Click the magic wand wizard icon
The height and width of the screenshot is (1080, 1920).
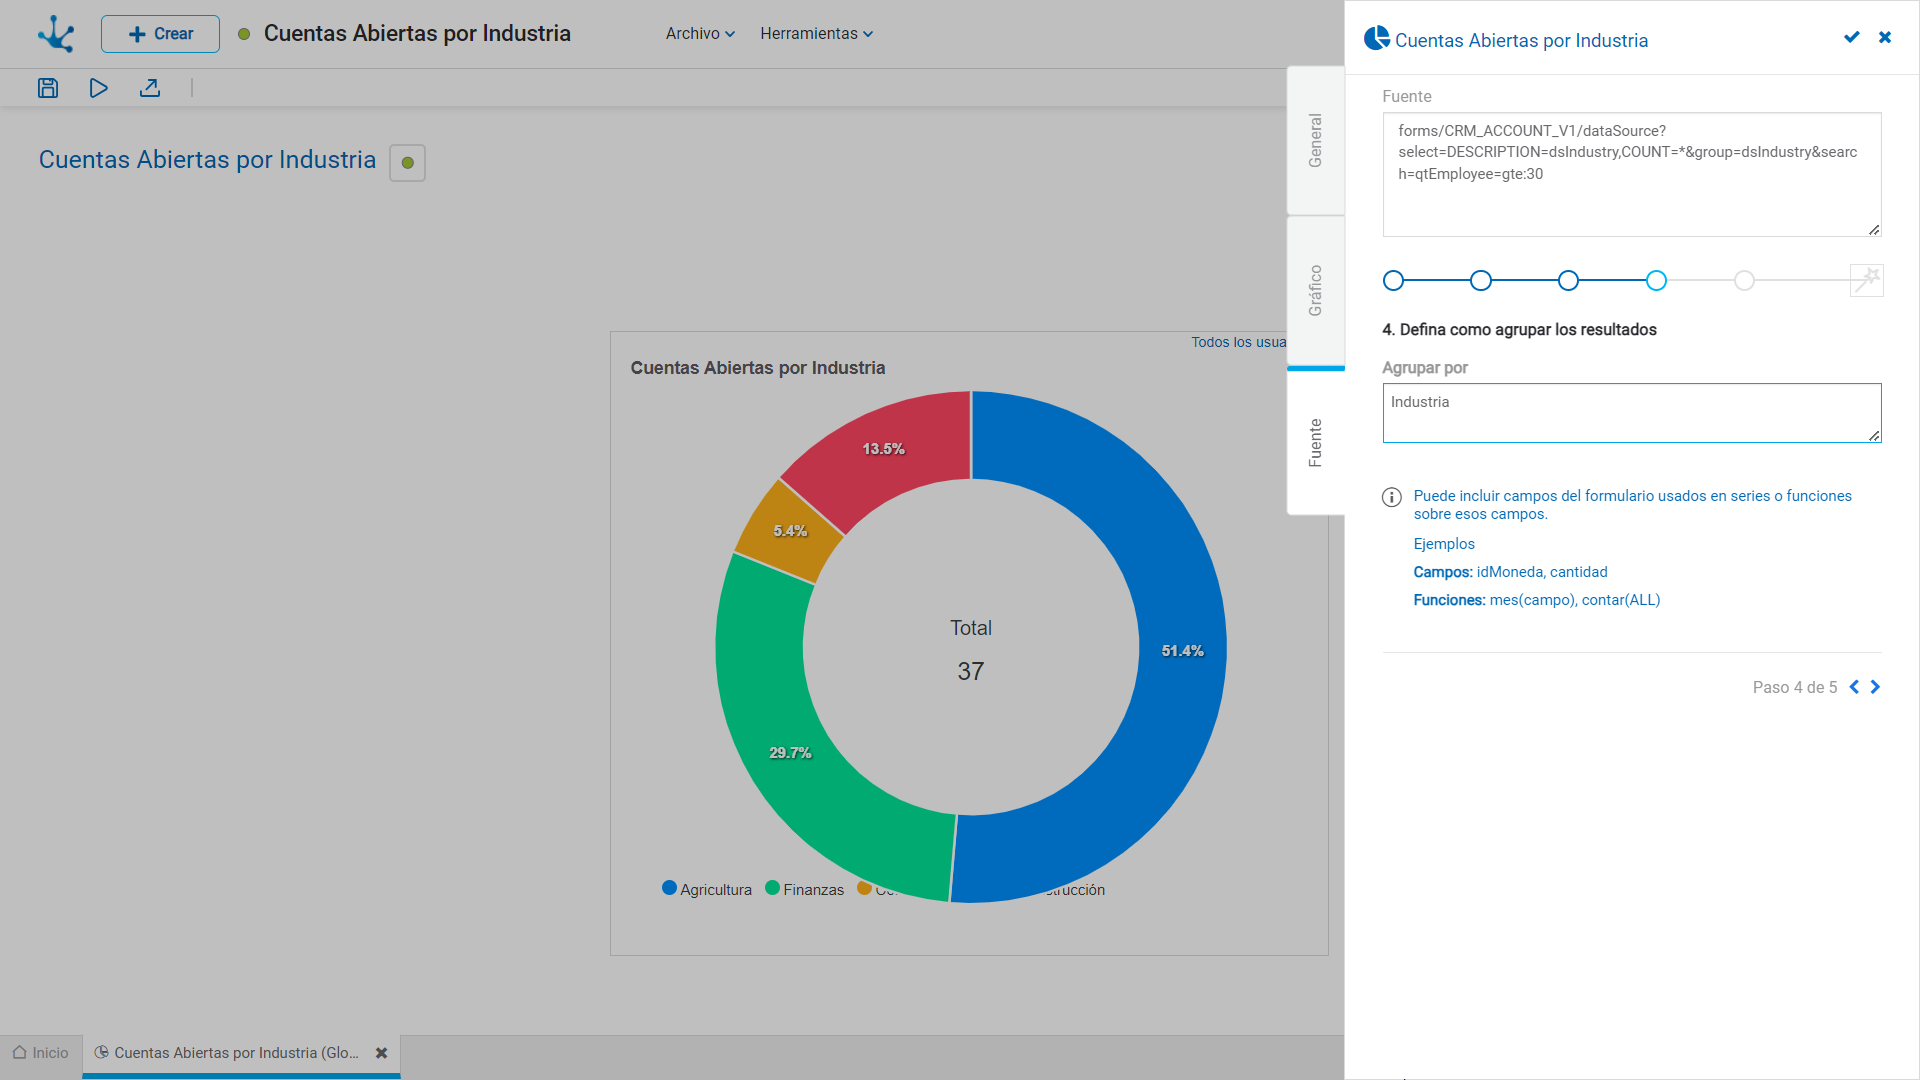(x=1866, y=281)
